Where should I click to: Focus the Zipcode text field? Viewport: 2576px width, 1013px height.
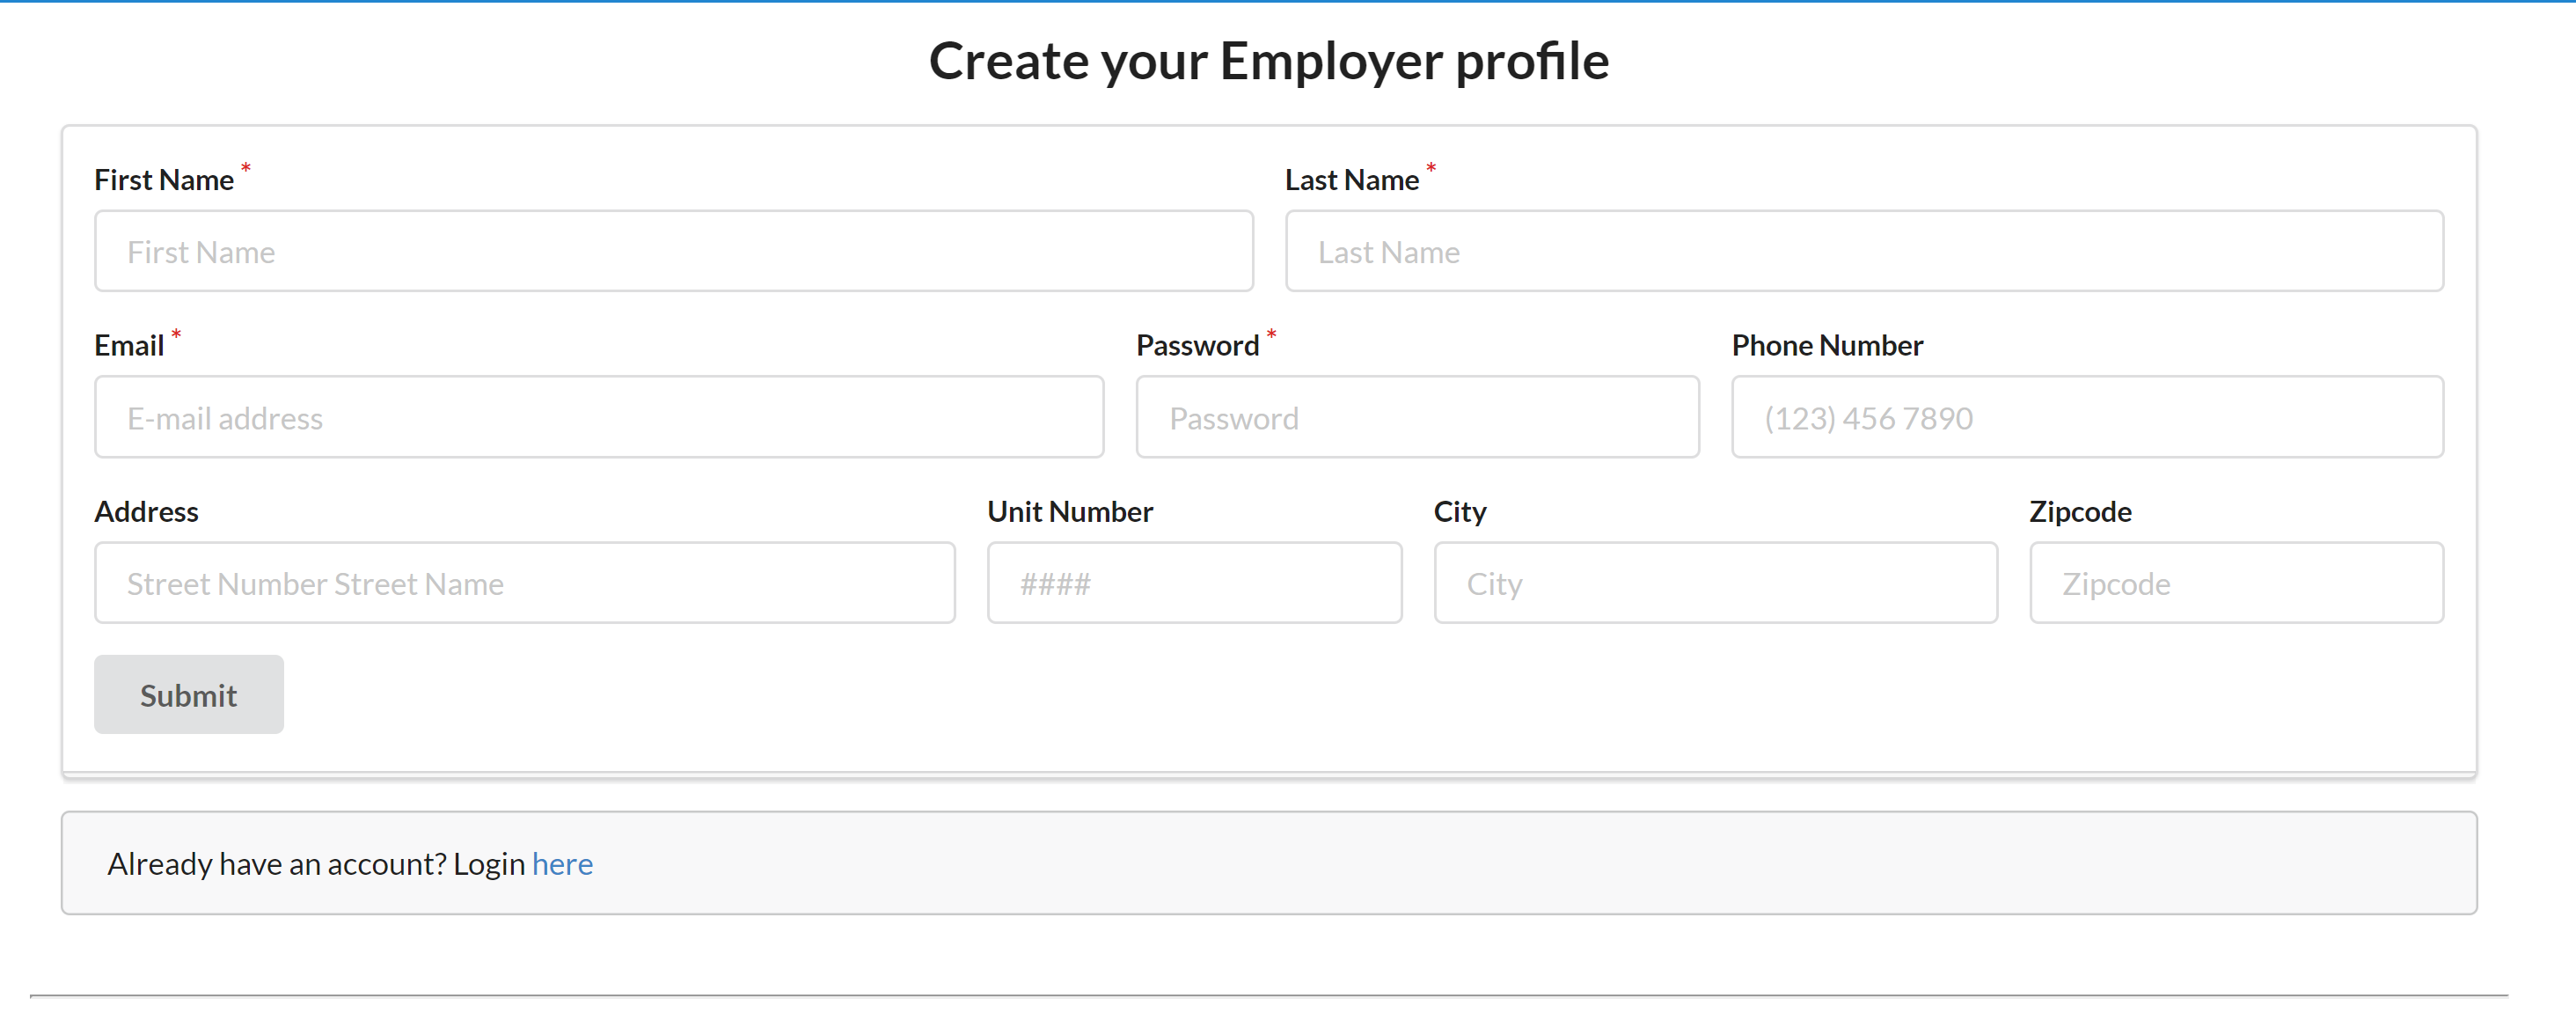pyautogui.click(x=2236, y=583)
